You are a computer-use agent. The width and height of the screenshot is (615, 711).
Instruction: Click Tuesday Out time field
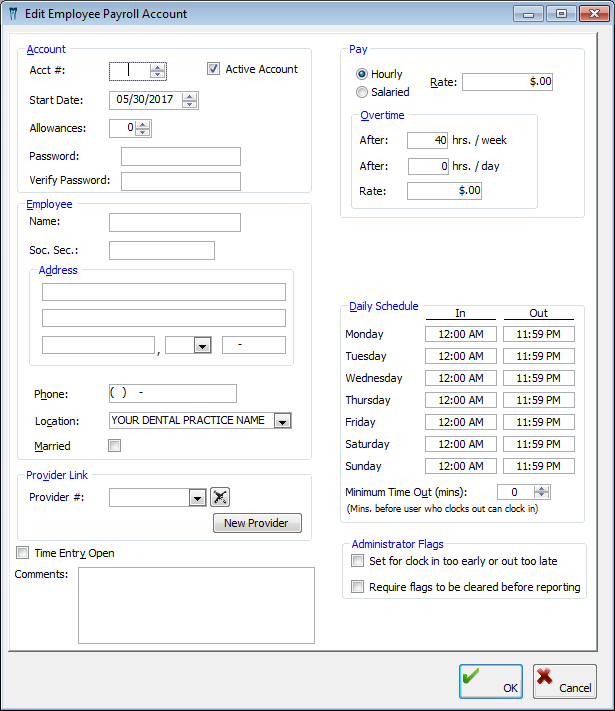pos(539,356)
